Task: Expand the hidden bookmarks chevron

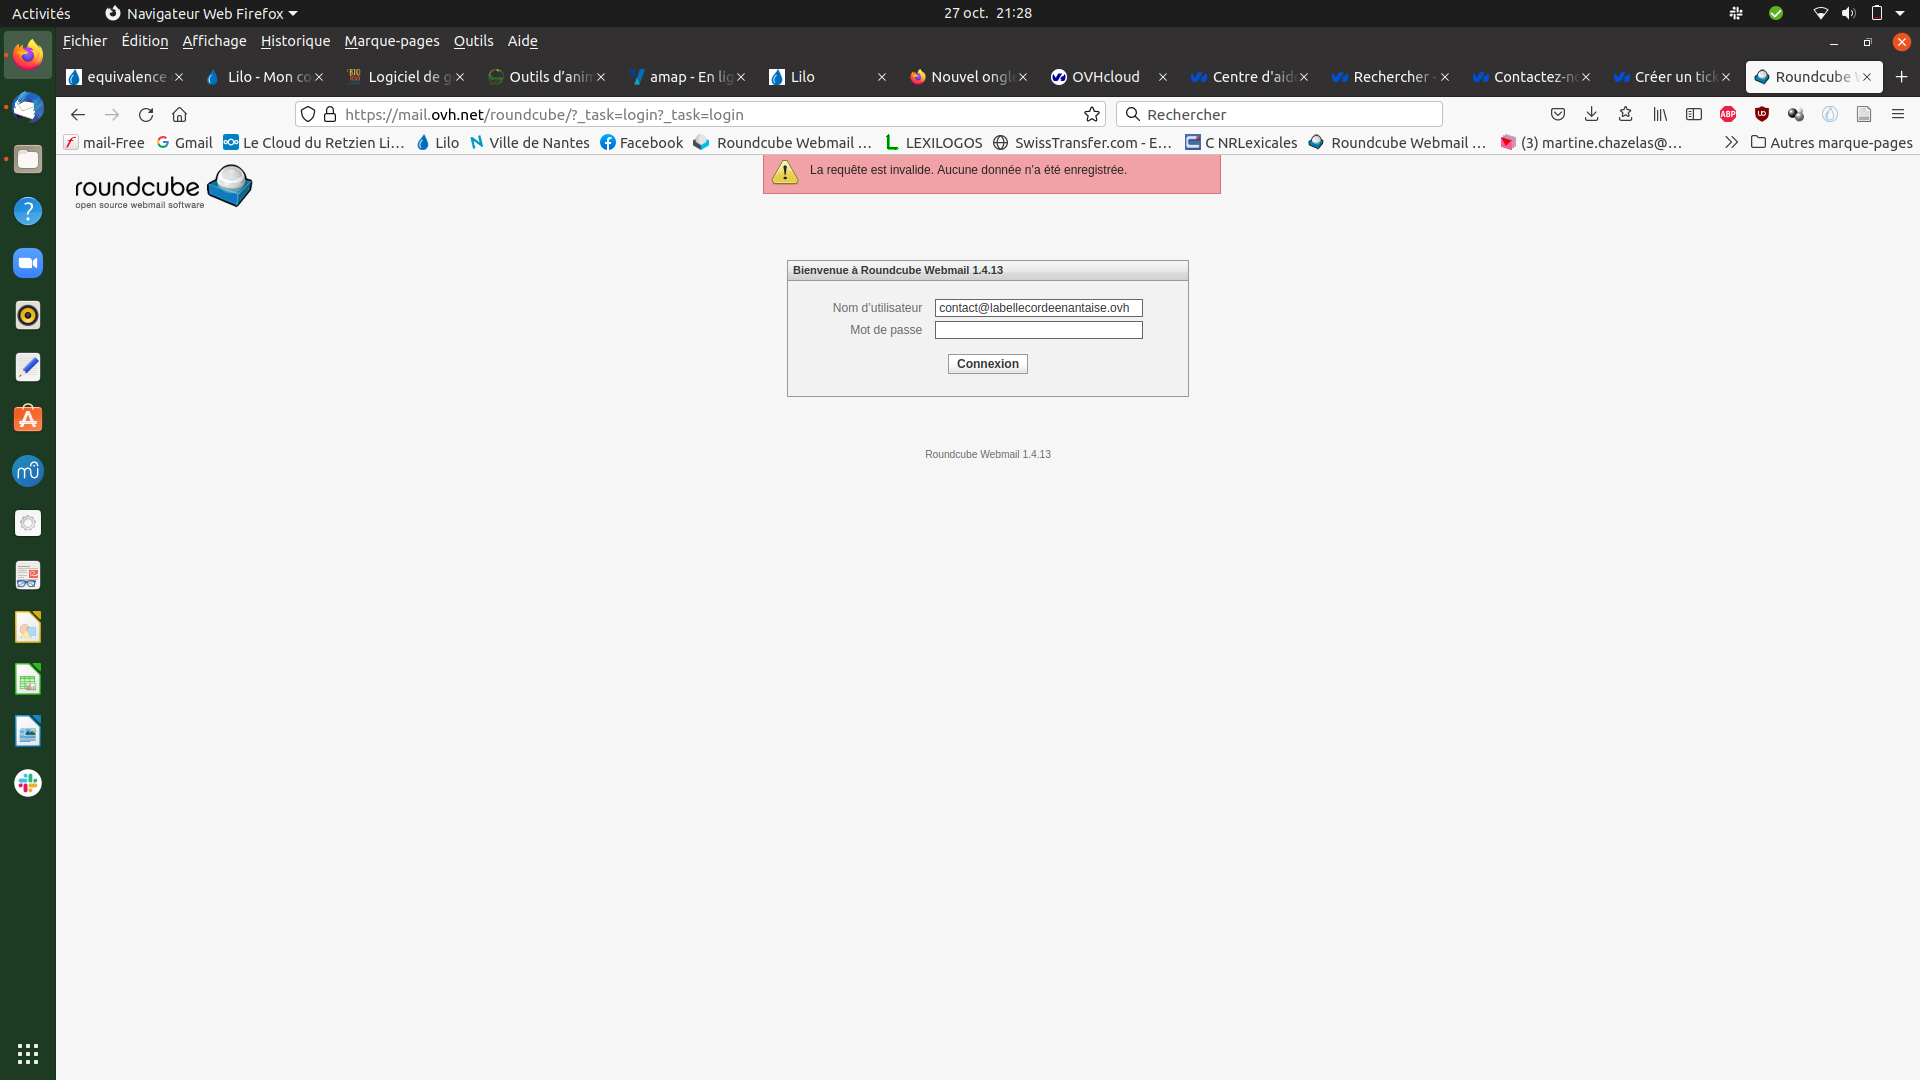Action: pos(1731,142)
